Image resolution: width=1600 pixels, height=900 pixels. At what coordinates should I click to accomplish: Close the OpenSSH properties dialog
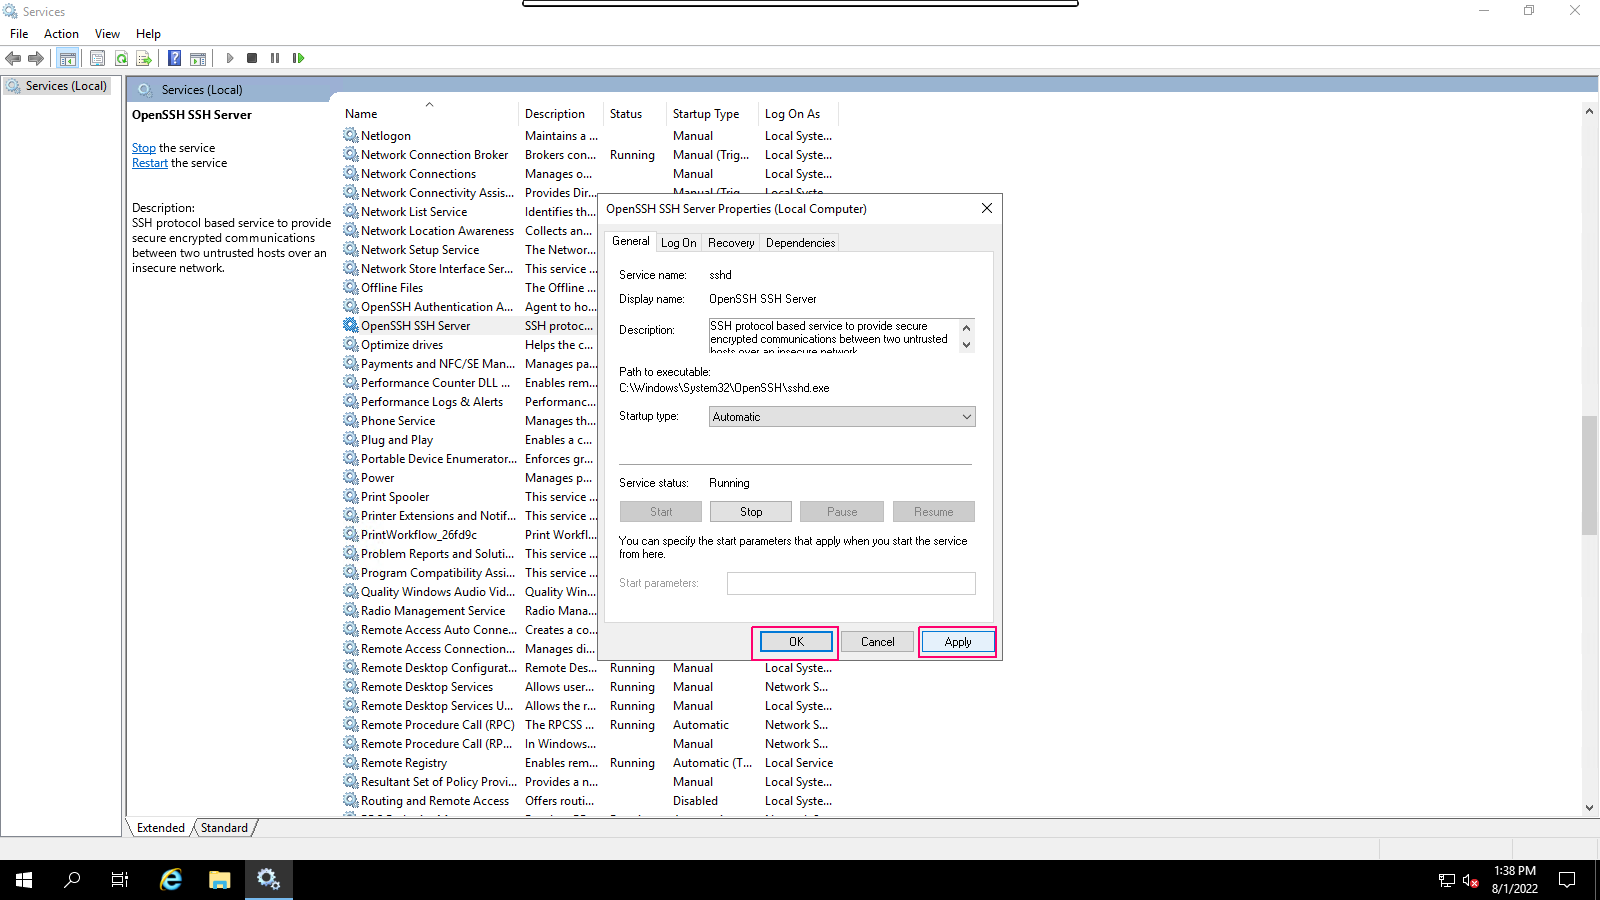tap(987, 209)
